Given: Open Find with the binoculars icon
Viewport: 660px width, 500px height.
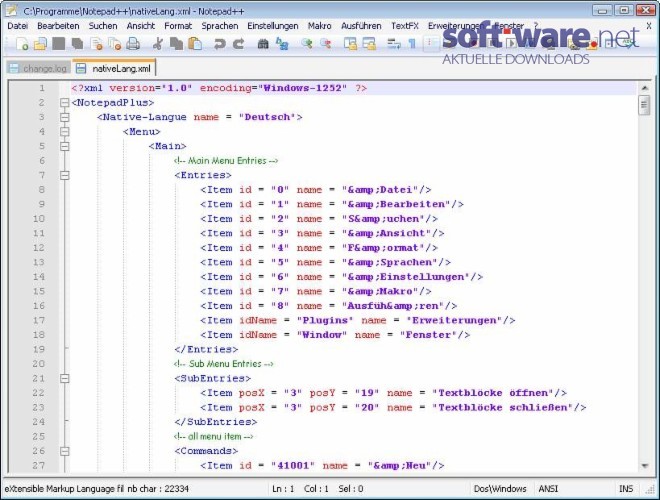Looking at the screenshot, I should pyautogui.click(x=263, y=44).
